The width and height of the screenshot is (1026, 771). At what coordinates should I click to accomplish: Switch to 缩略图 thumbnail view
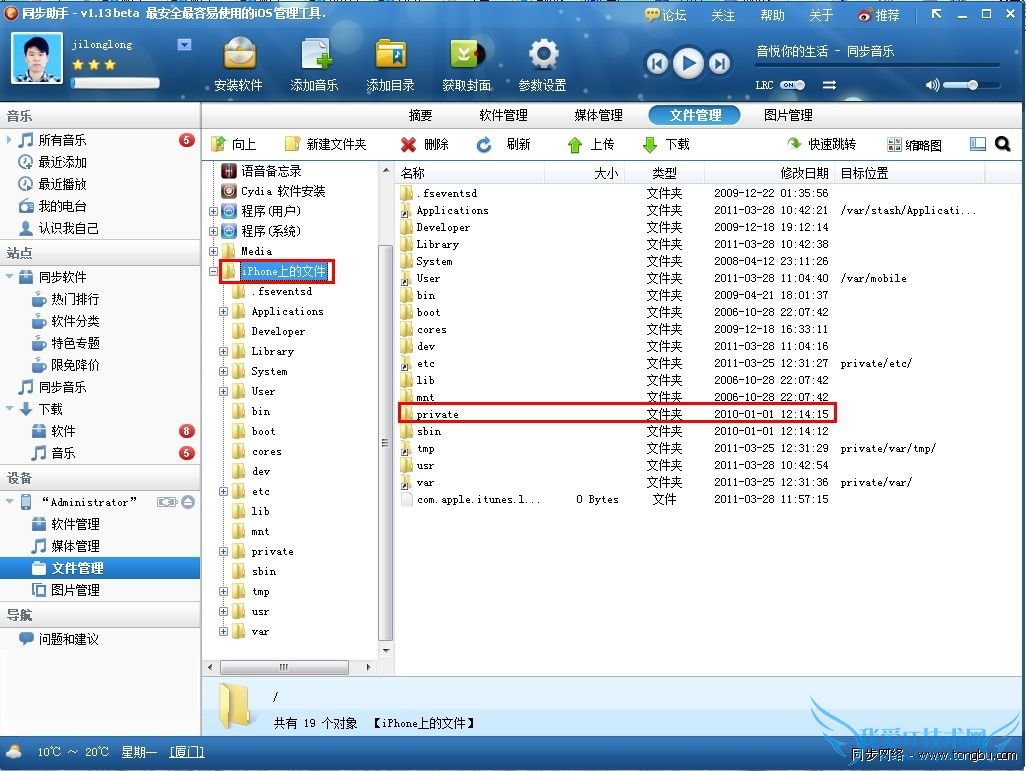(914, 145)
